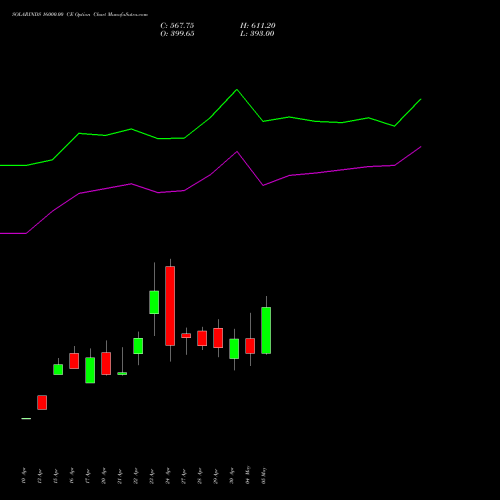Select the close value C: 567.75
This screenshot has height=500, width=500.
click(177, 26)
